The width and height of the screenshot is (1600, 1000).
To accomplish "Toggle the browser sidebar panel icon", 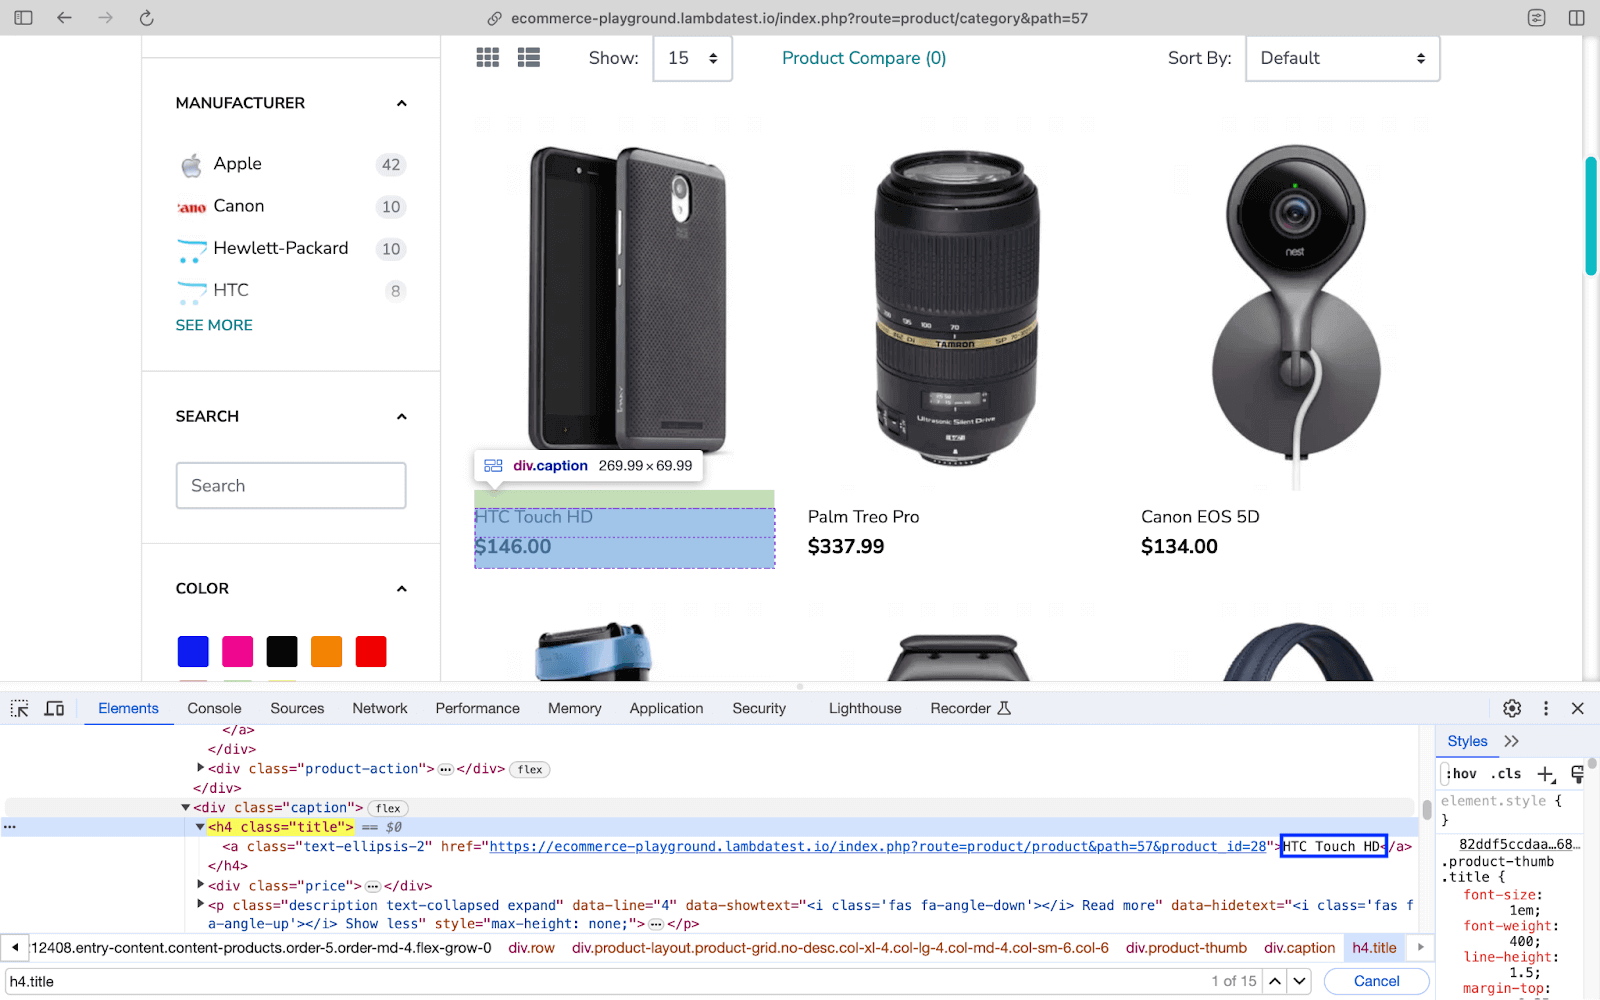I will click(23, 18).
